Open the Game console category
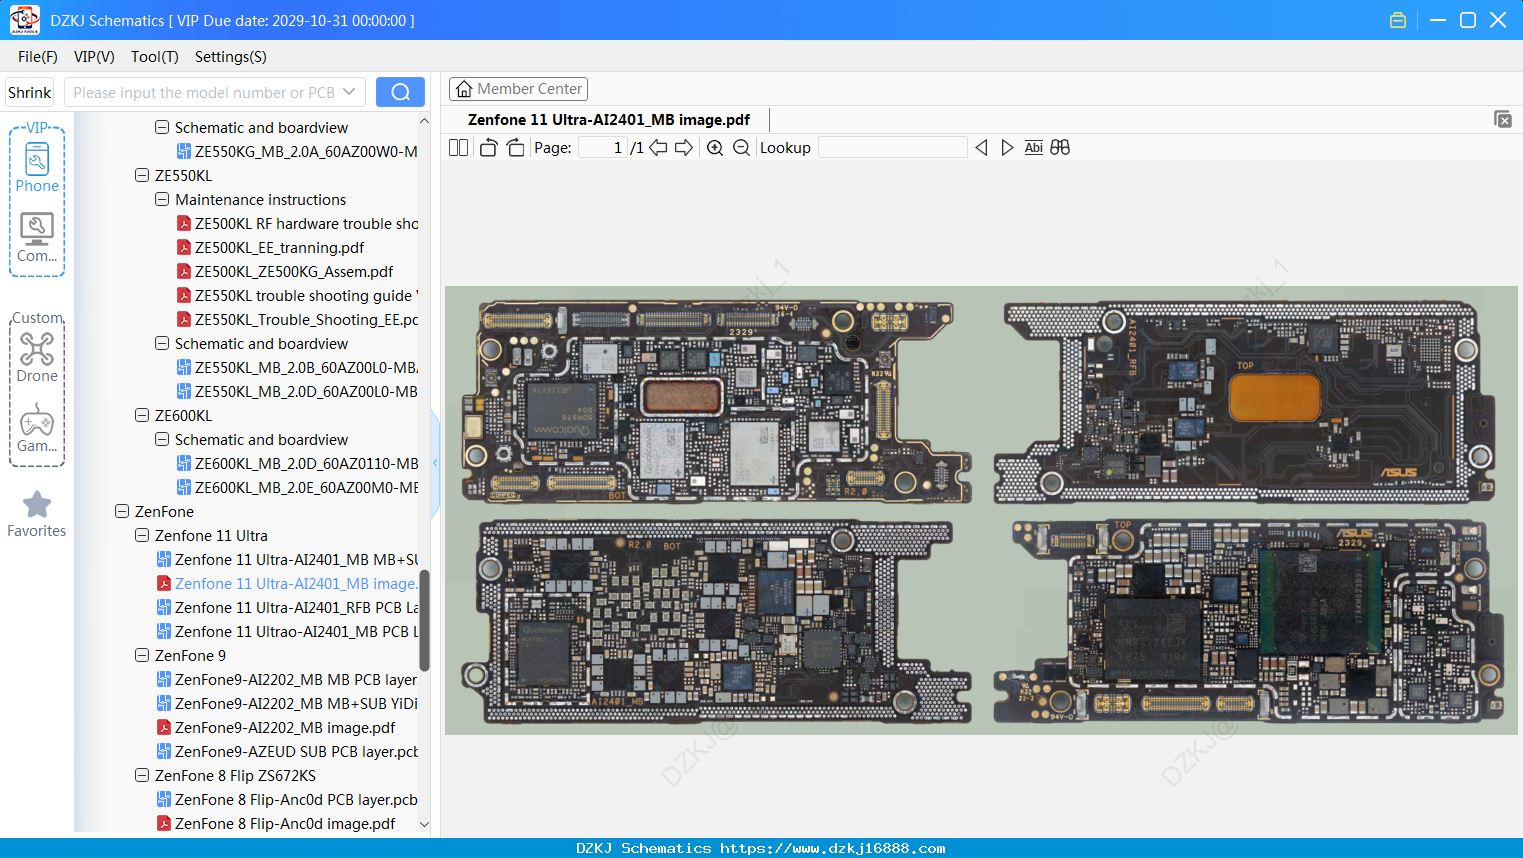The image size is (1523, 858). coord(37,428)
